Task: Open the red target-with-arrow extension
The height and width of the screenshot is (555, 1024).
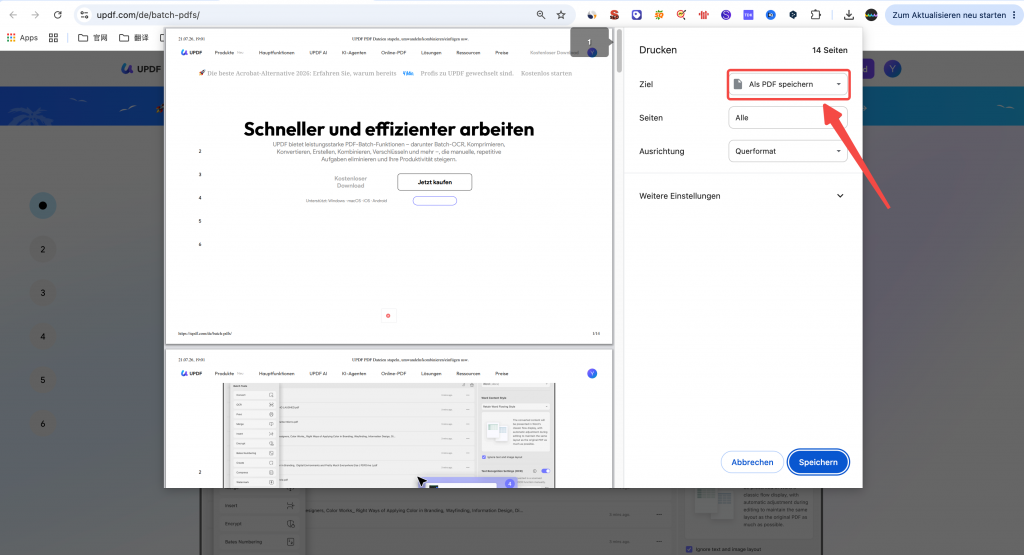Action: (681, 14)
